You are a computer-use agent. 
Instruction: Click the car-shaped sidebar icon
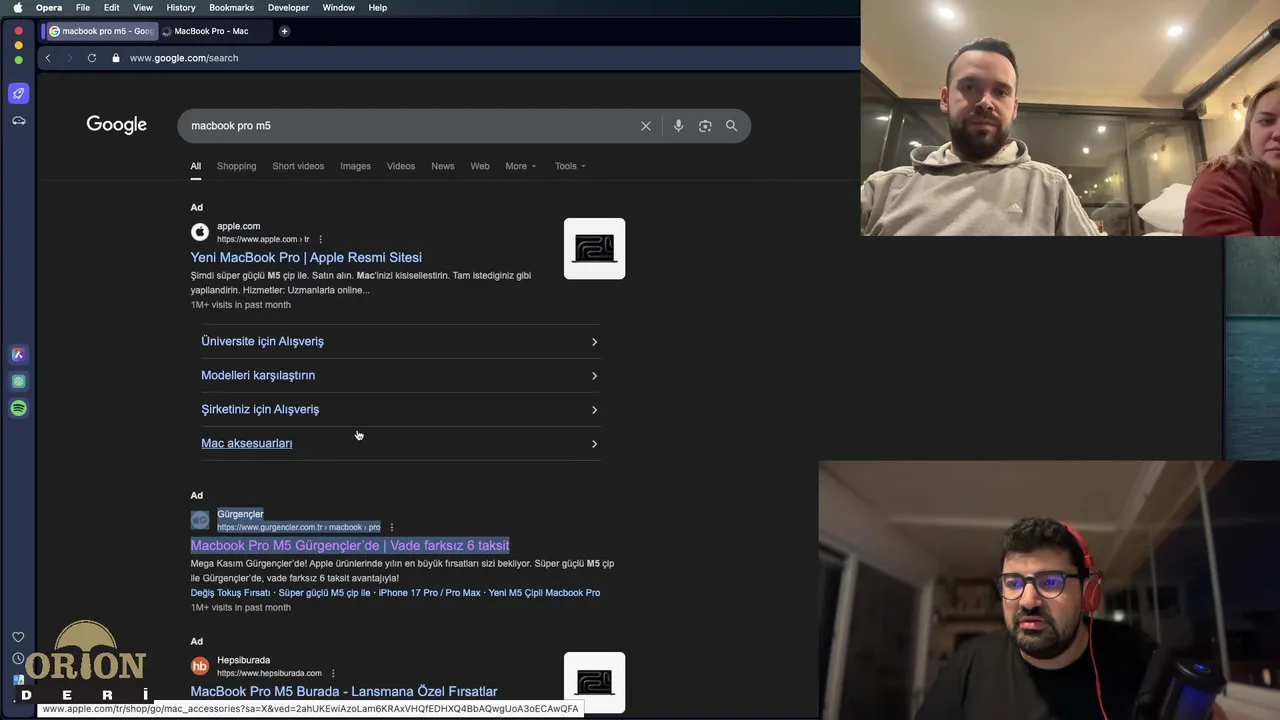18,121
